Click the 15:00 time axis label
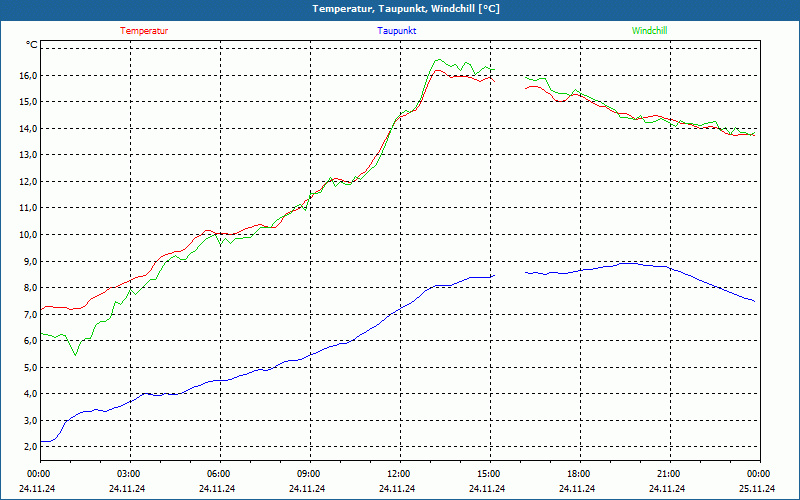This screenshot has width=800, height=500. (489, 474)
